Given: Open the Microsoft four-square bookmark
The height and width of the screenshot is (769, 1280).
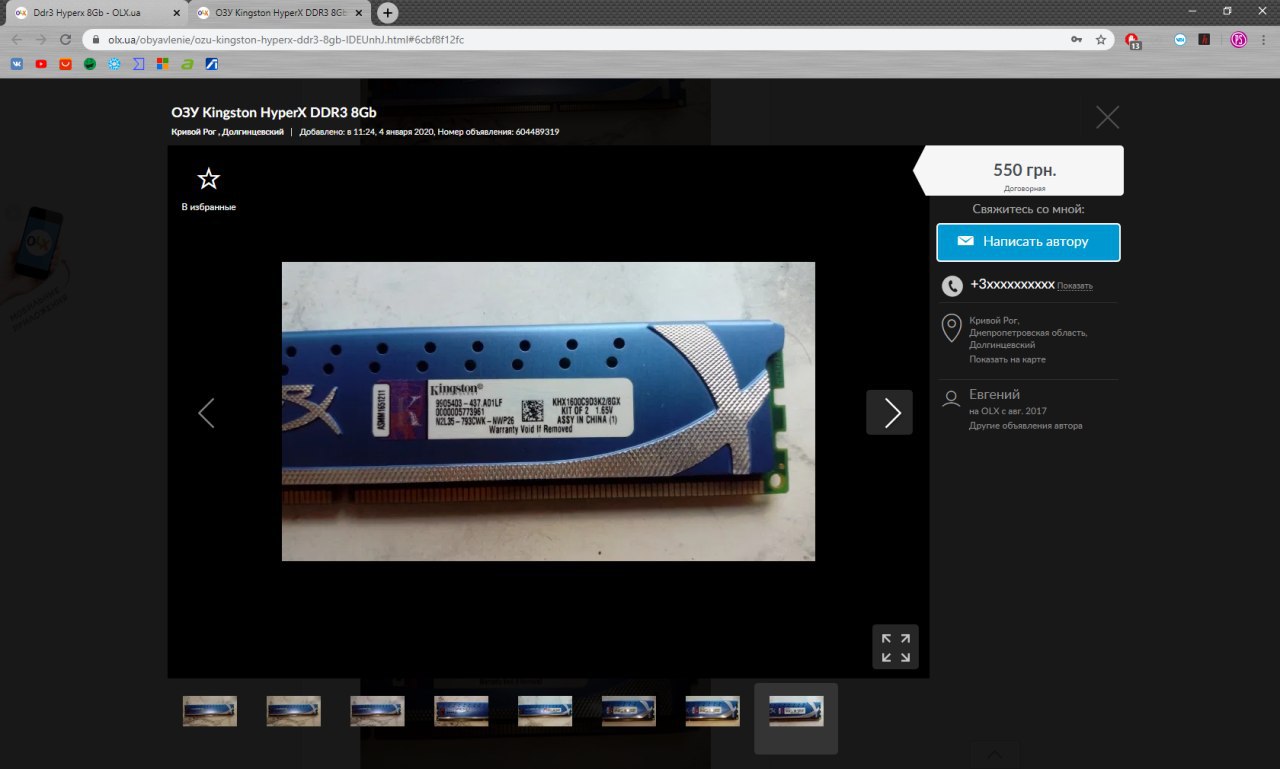Looking at the screenshot, I should coord(163,64).
